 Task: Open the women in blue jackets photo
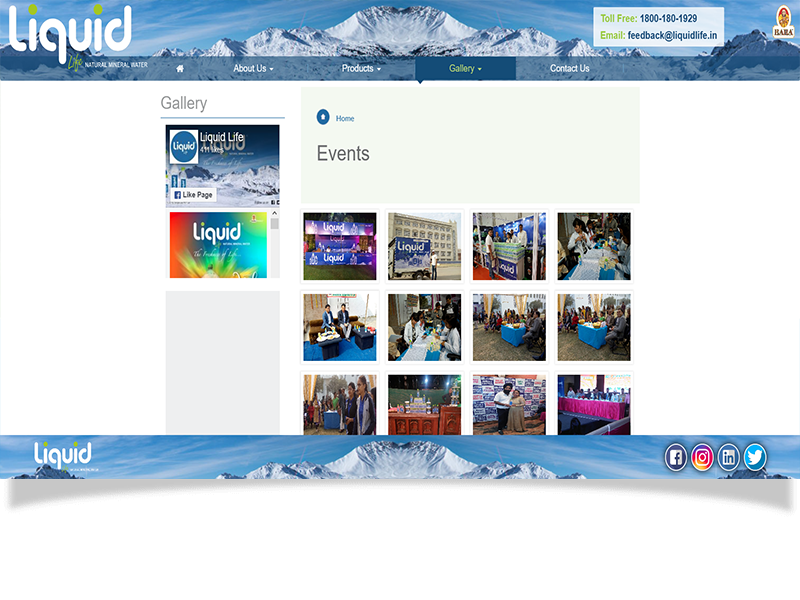click(x=340, y=405)
